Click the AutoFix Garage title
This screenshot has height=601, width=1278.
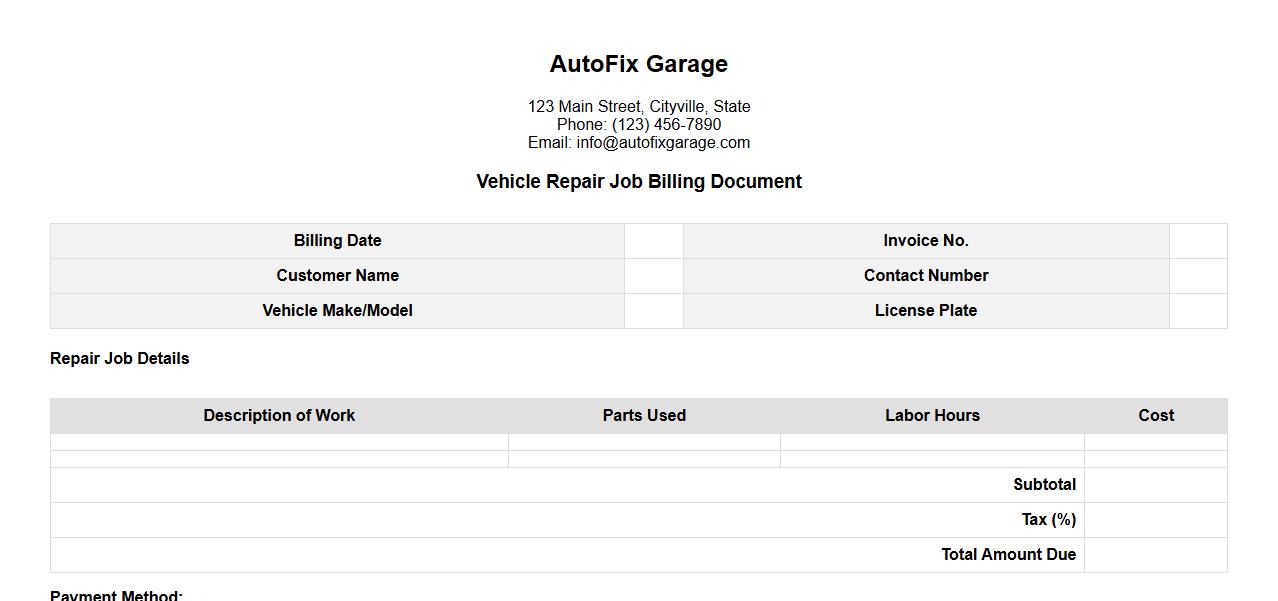[638, 64]
